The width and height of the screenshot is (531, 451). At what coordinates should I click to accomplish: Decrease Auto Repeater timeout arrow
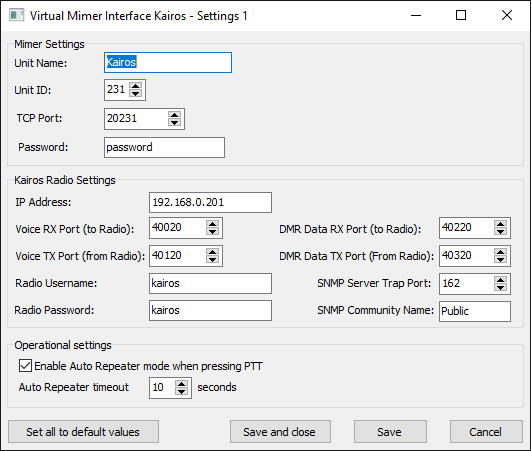pyautogui.click(x=182, y=391)
